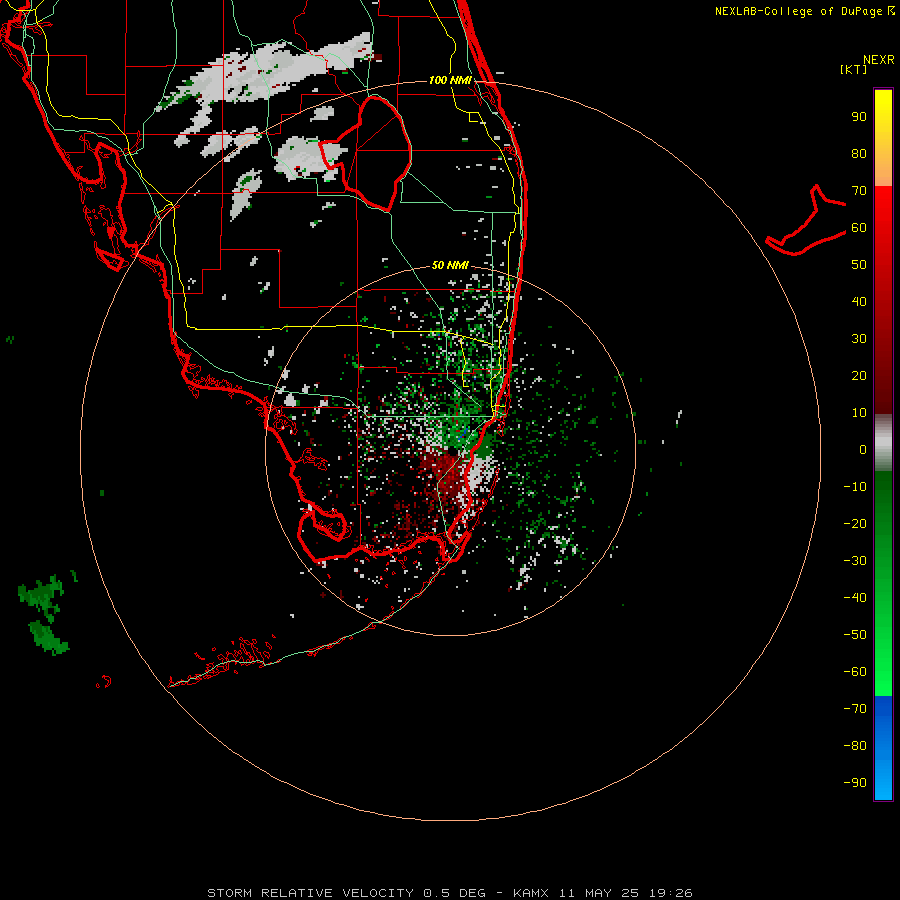
Task: Click the Storm Relative Velocity caption text
Action: pyautogui.click(x=449, y=893)
